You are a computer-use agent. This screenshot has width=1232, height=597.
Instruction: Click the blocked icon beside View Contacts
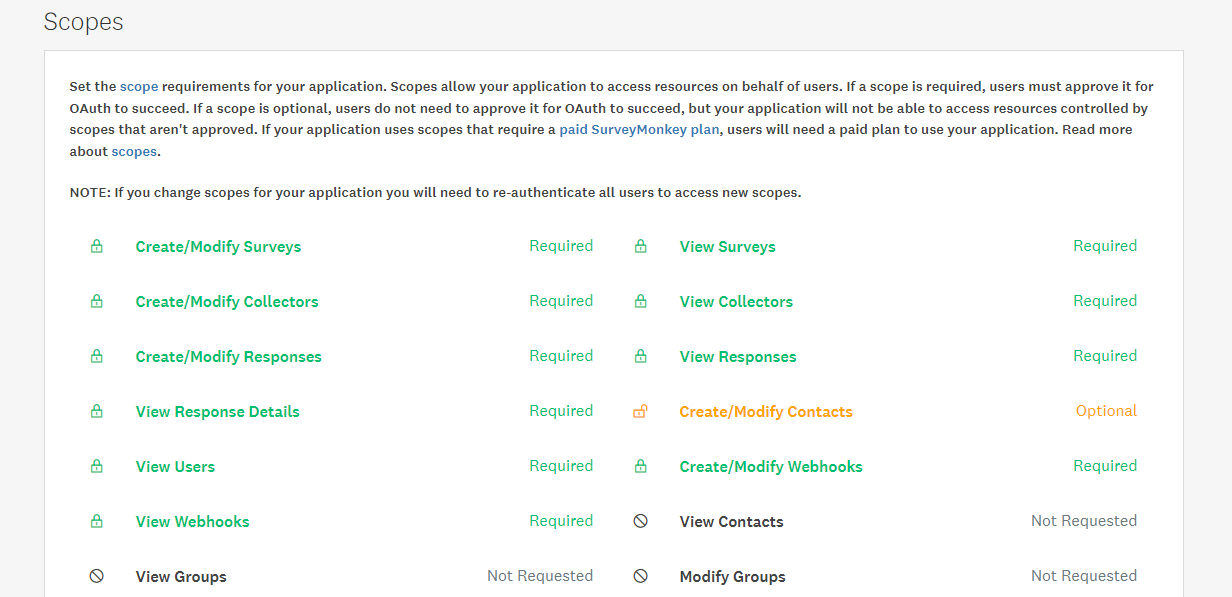point(641,521)
